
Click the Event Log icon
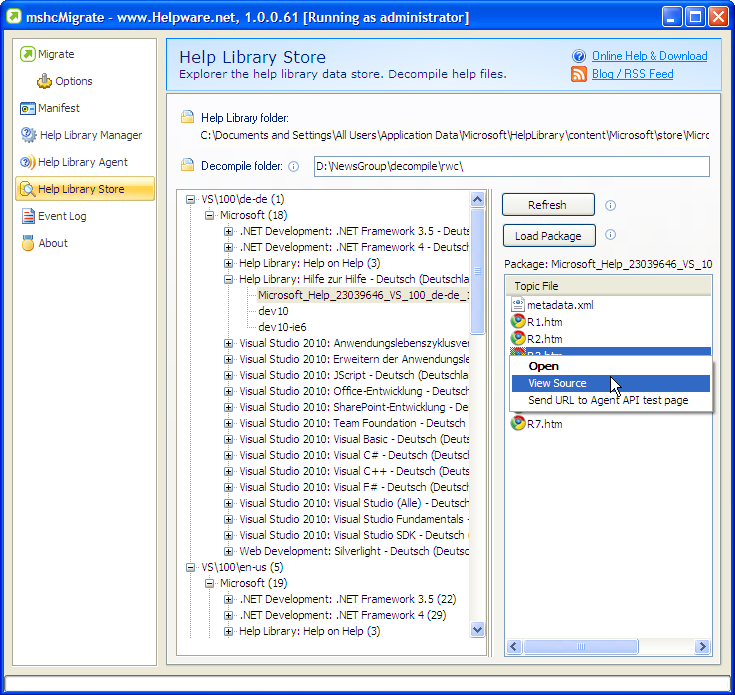28,216
